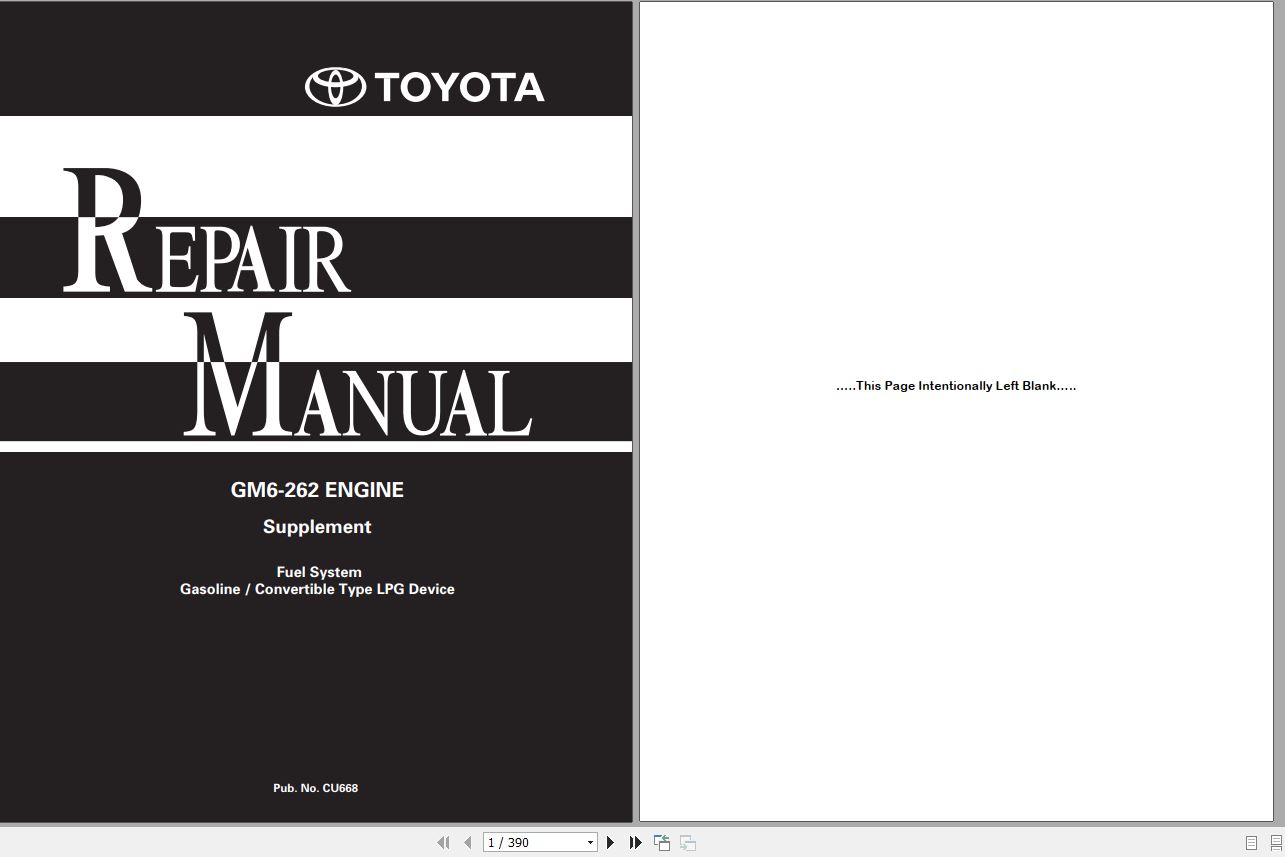
Task: Switch to continuous page layout view
Action: click(1276, 843)
